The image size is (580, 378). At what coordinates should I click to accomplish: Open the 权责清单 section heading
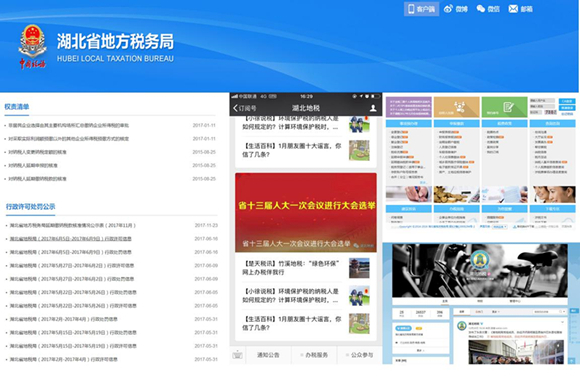(x=17, y=107)
